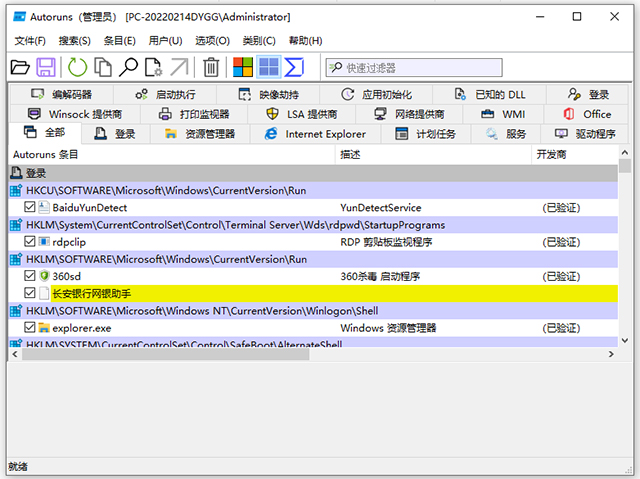Viewport: 640px width, 479px height.
Task: Select the 全部 tab
Action: pos(45,133)
